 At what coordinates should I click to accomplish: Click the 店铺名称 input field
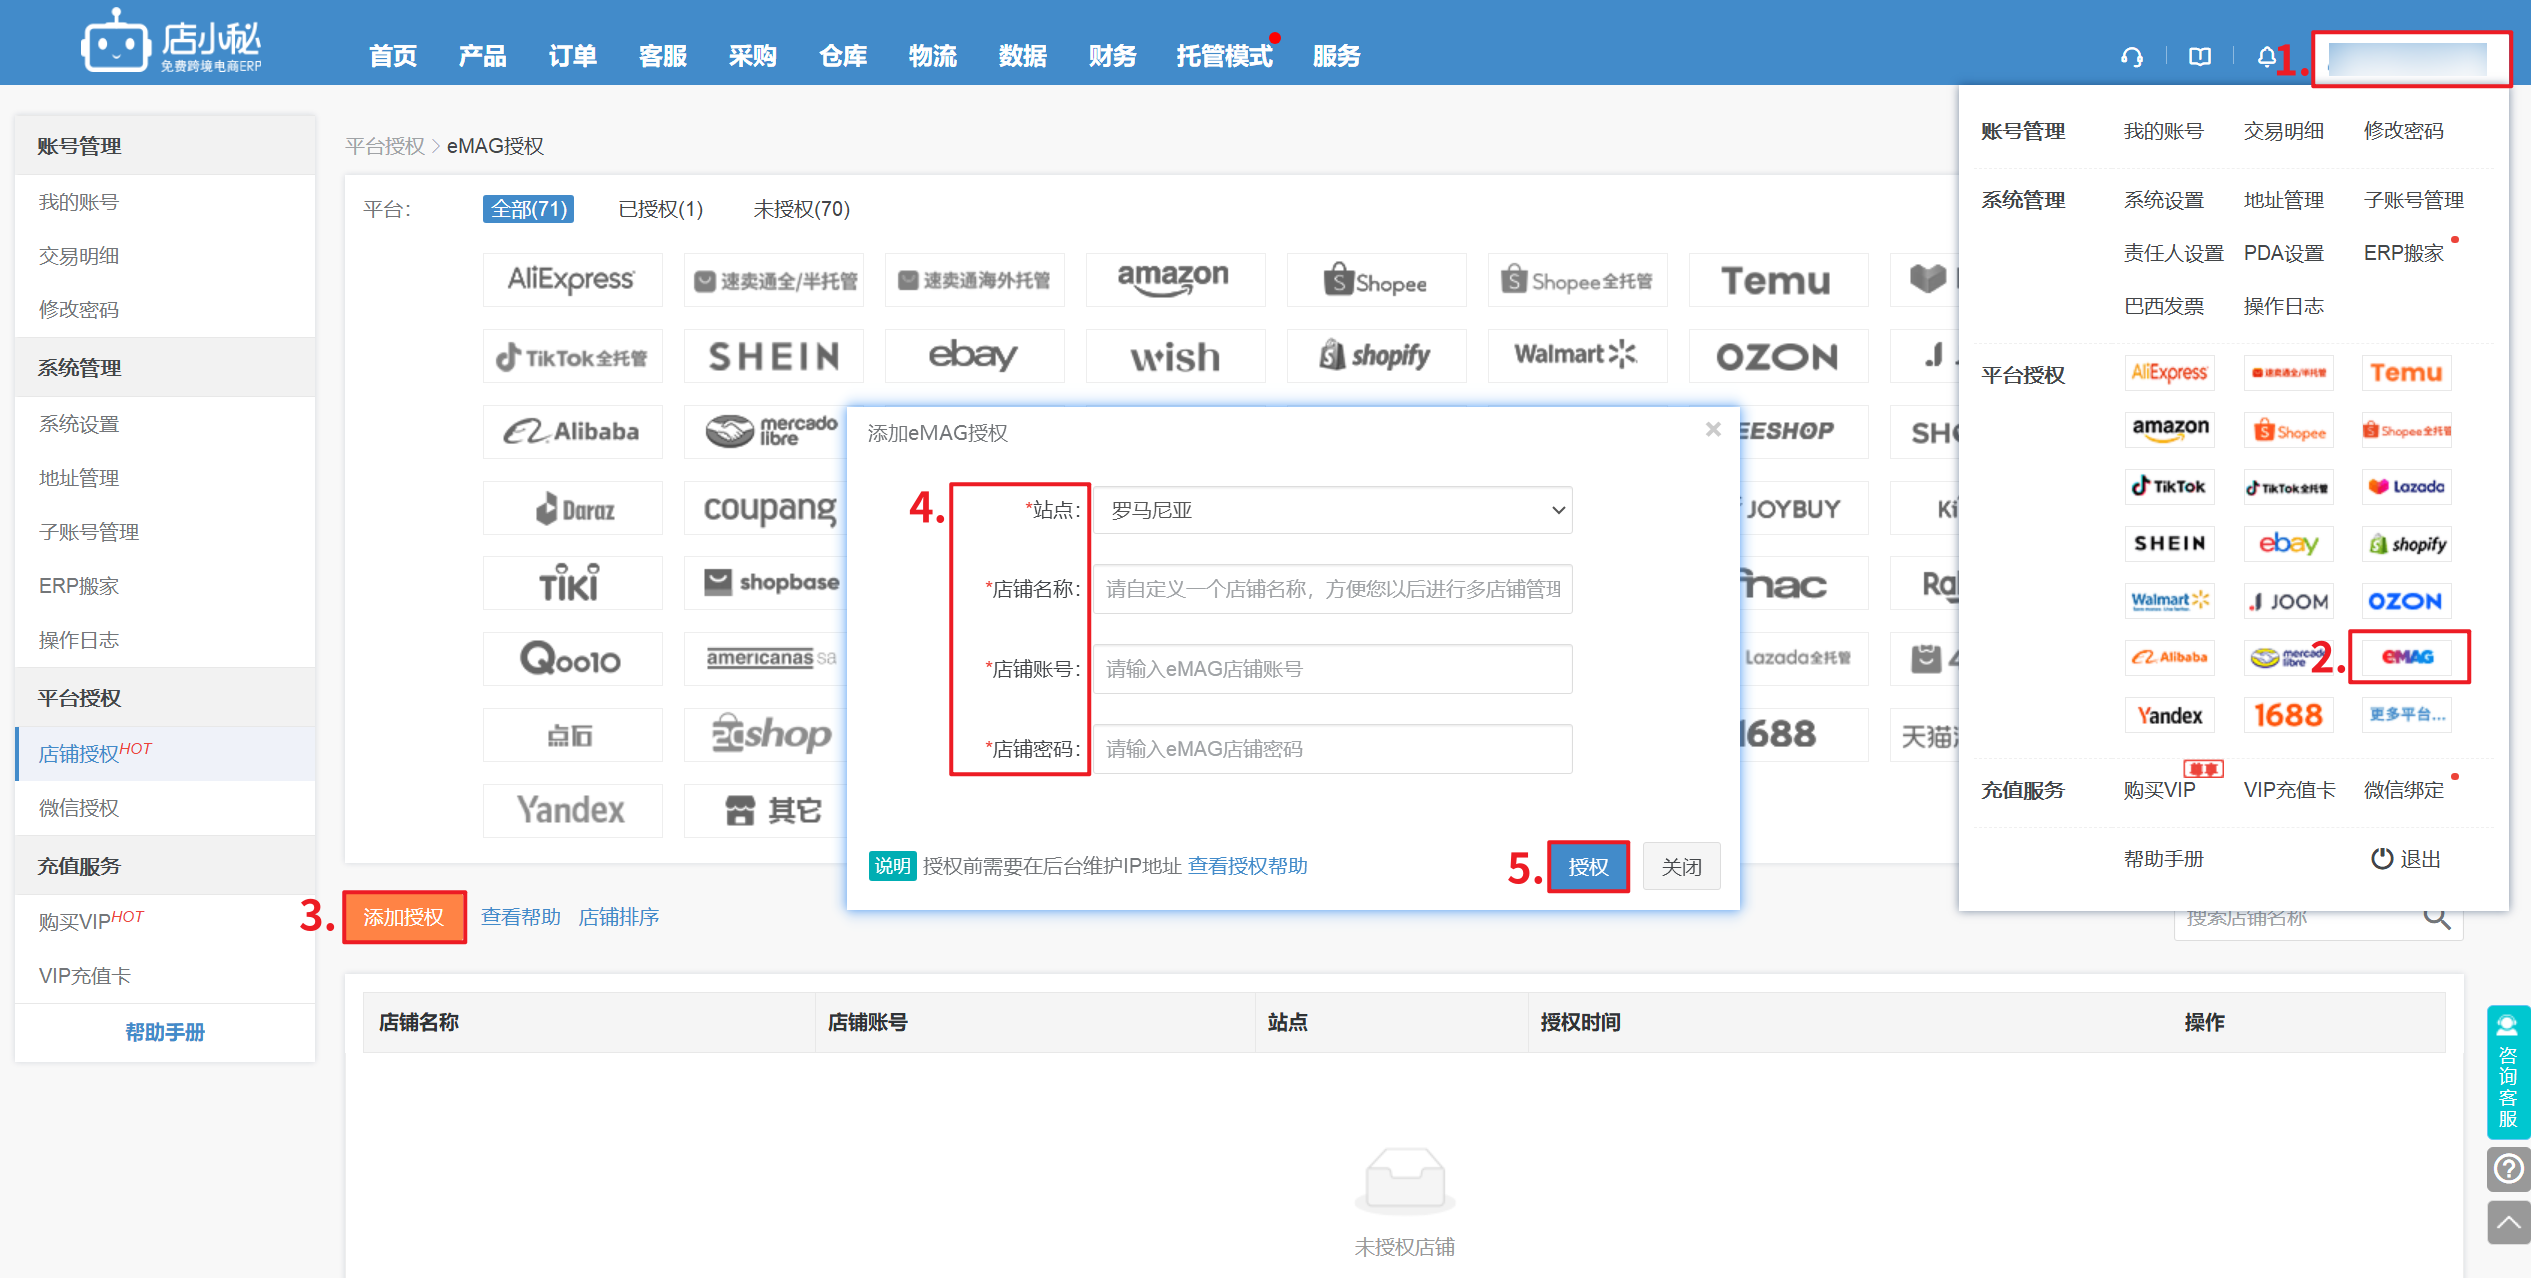coord(1331,589)
